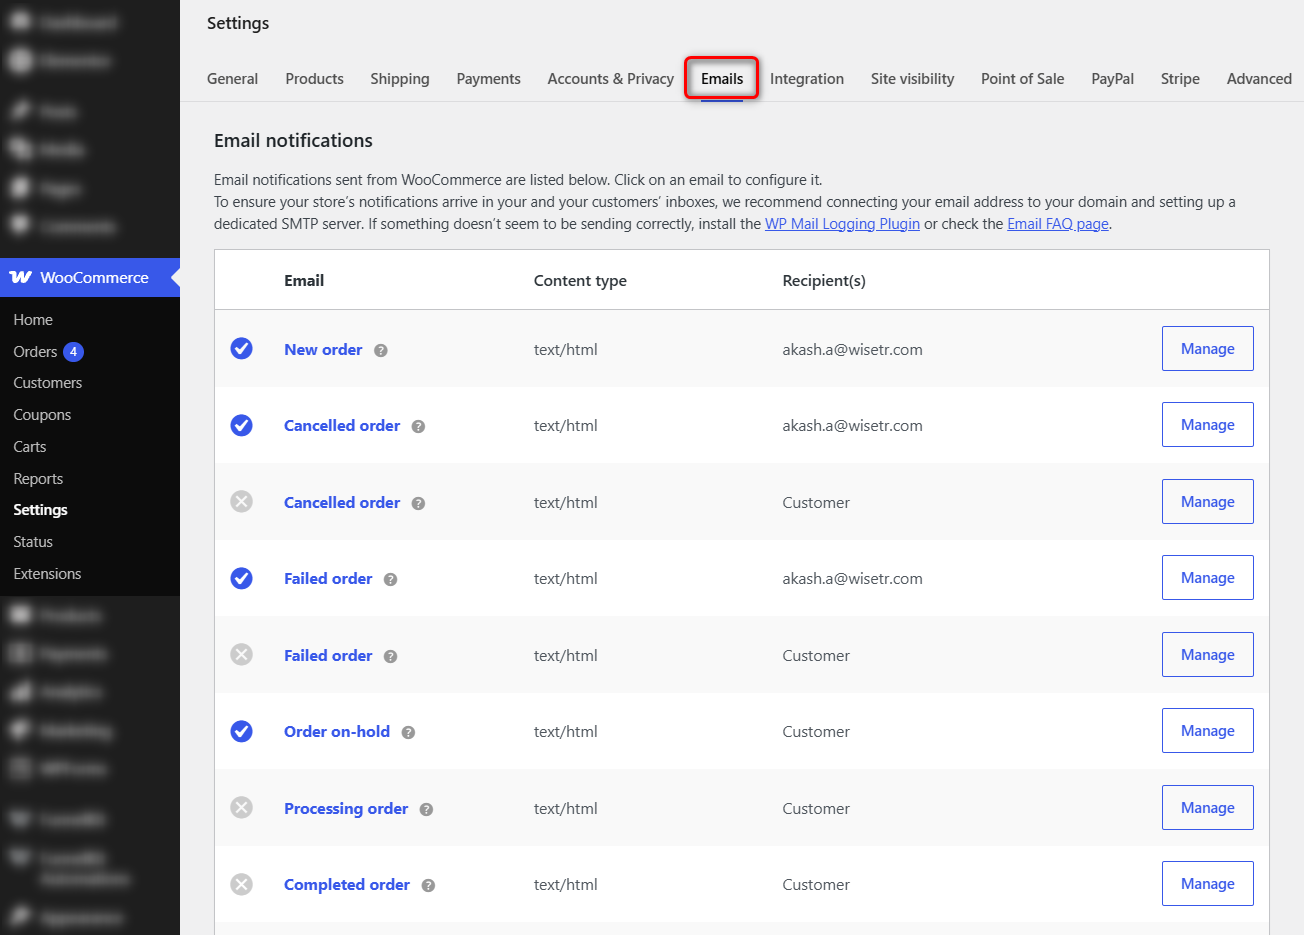Click the help question mark beside New order
Viewport: 1304px width, 935px height.
point(381,350)
